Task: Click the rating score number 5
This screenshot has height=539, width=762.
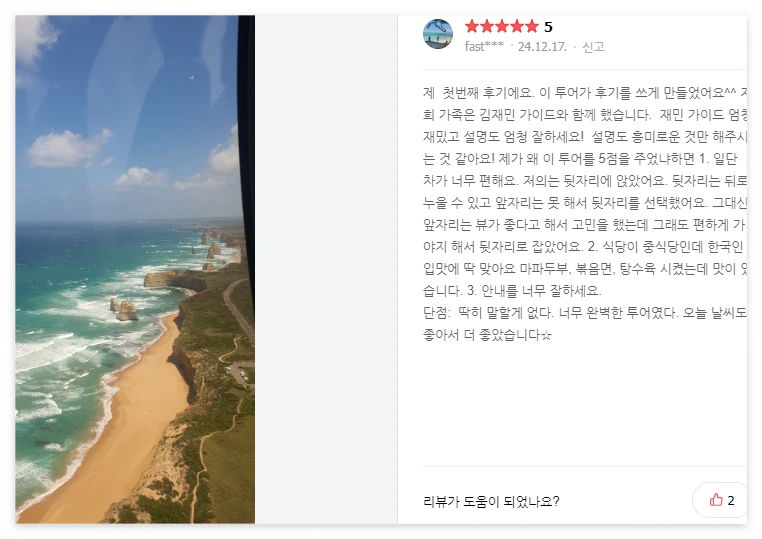Action: (548, 27)
